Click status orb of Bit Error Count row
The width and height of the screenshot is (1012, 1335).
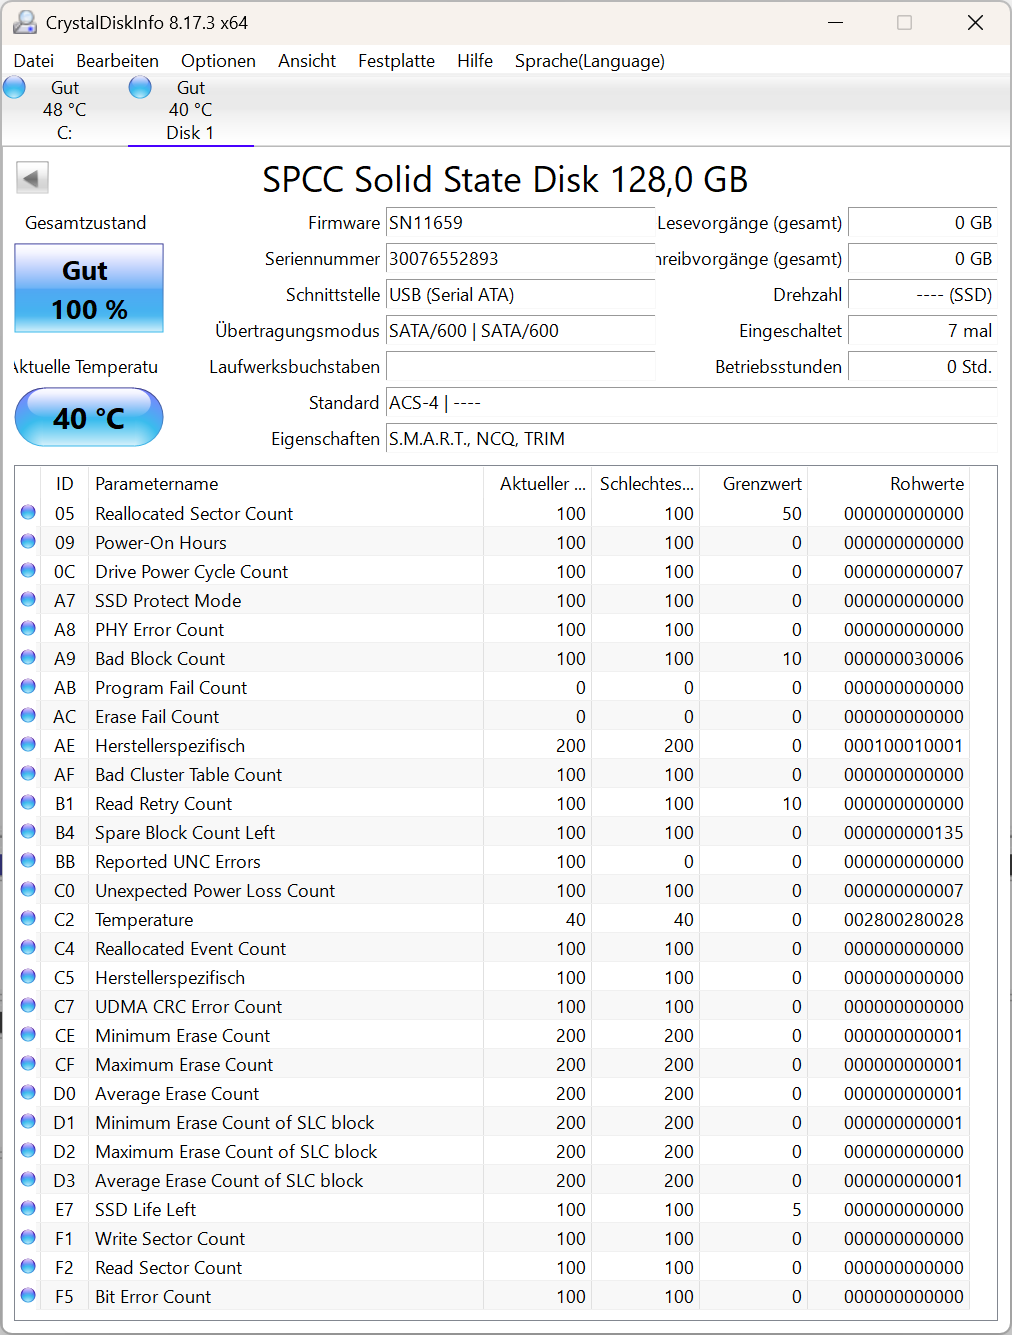[x=28, y=1296]
